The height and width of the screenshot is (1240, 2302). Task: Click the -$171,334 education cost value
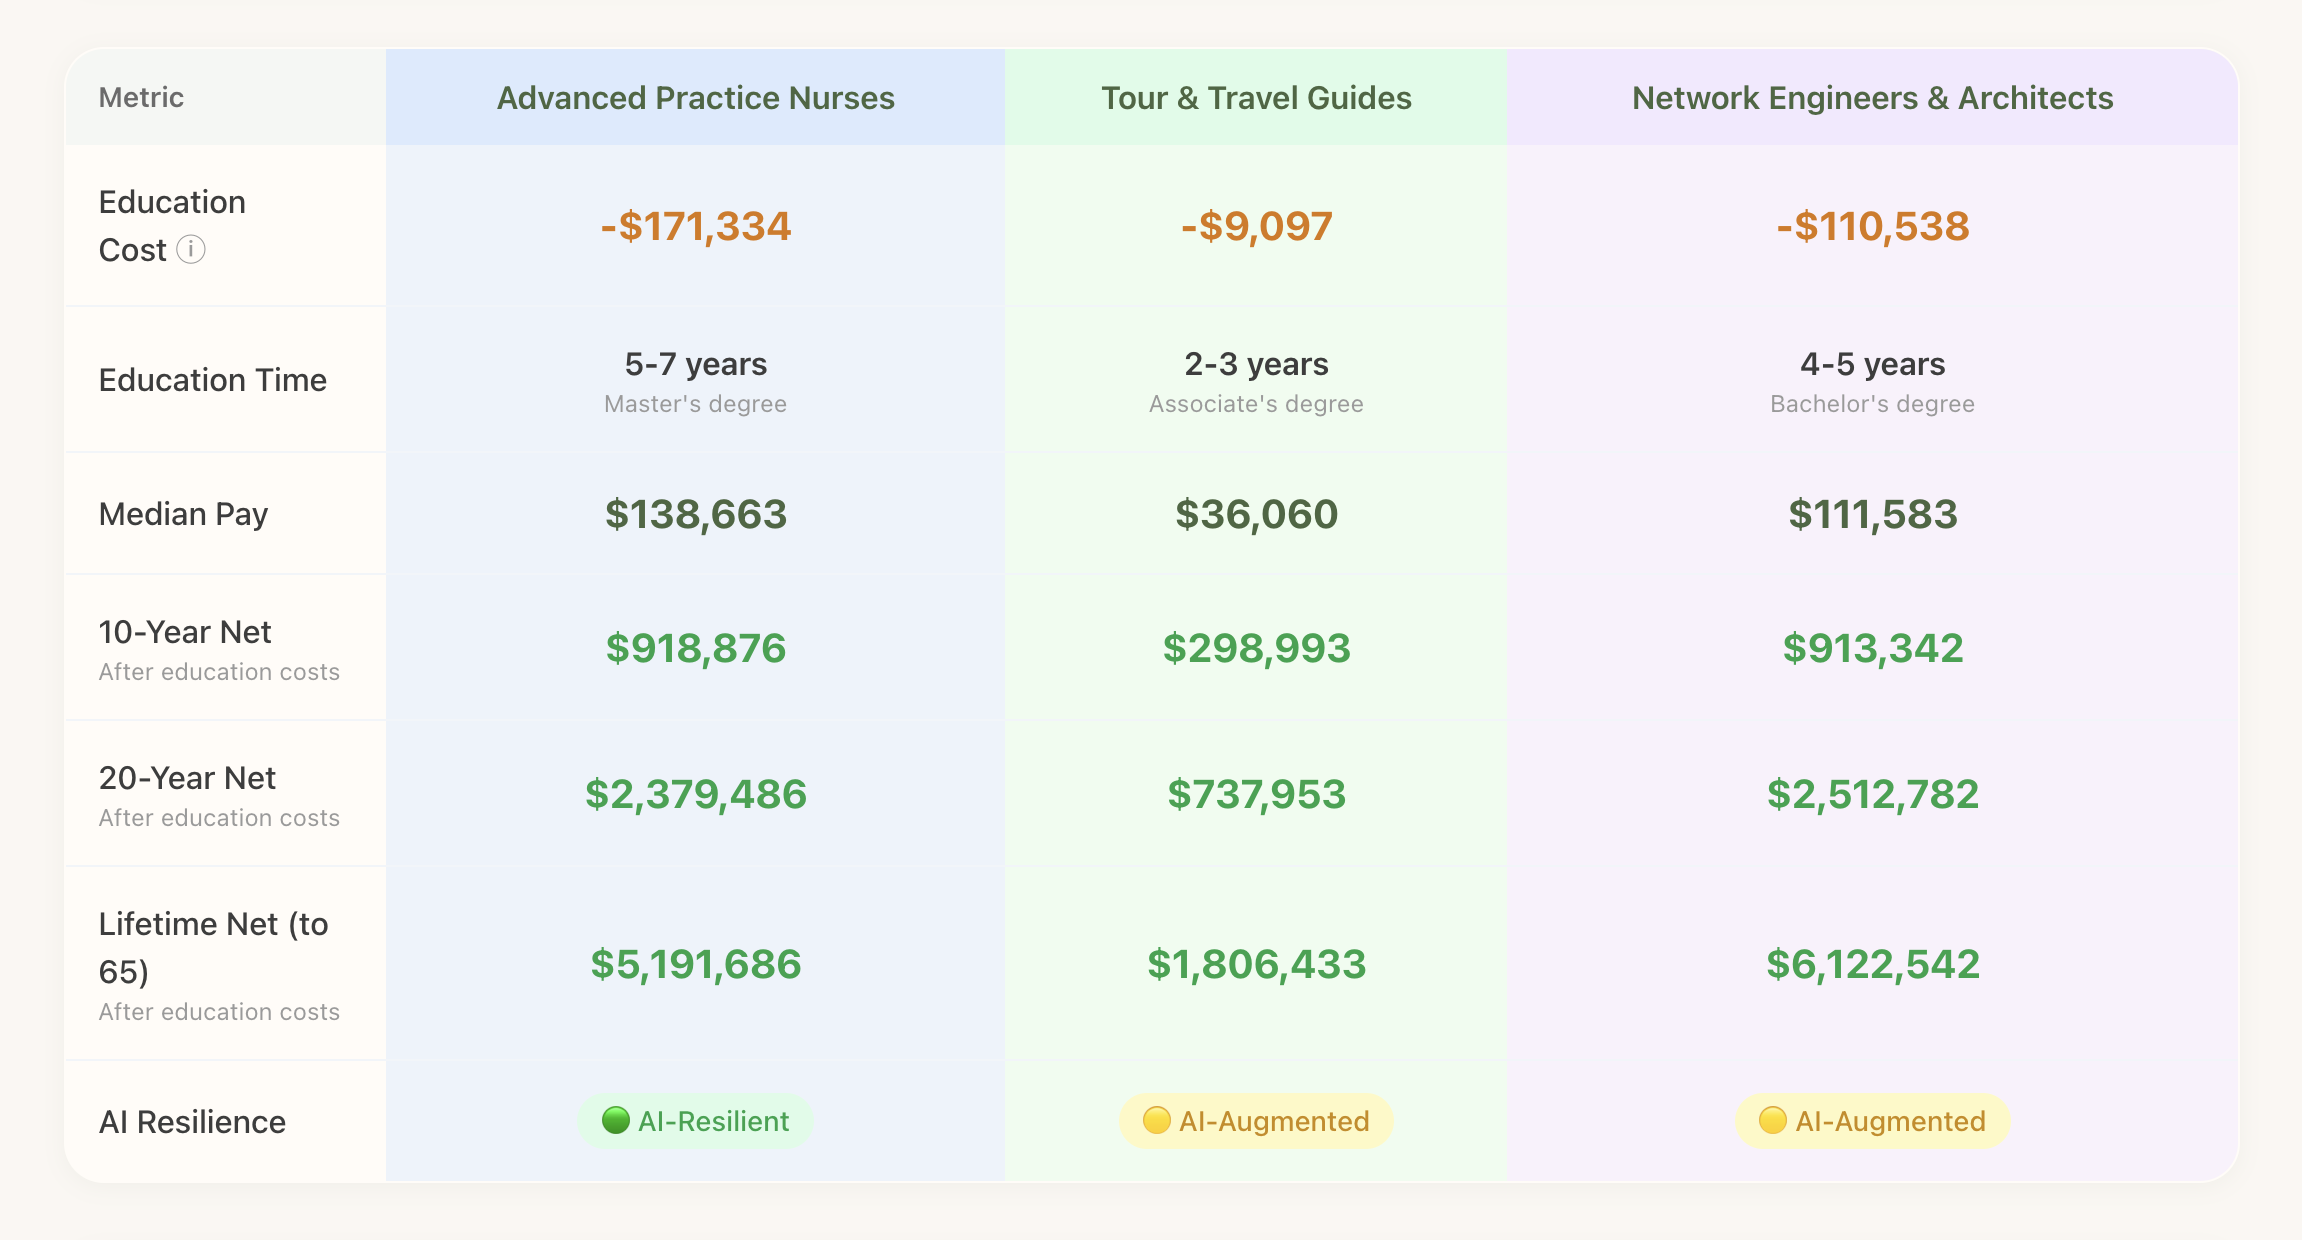(x=696, y=226)
